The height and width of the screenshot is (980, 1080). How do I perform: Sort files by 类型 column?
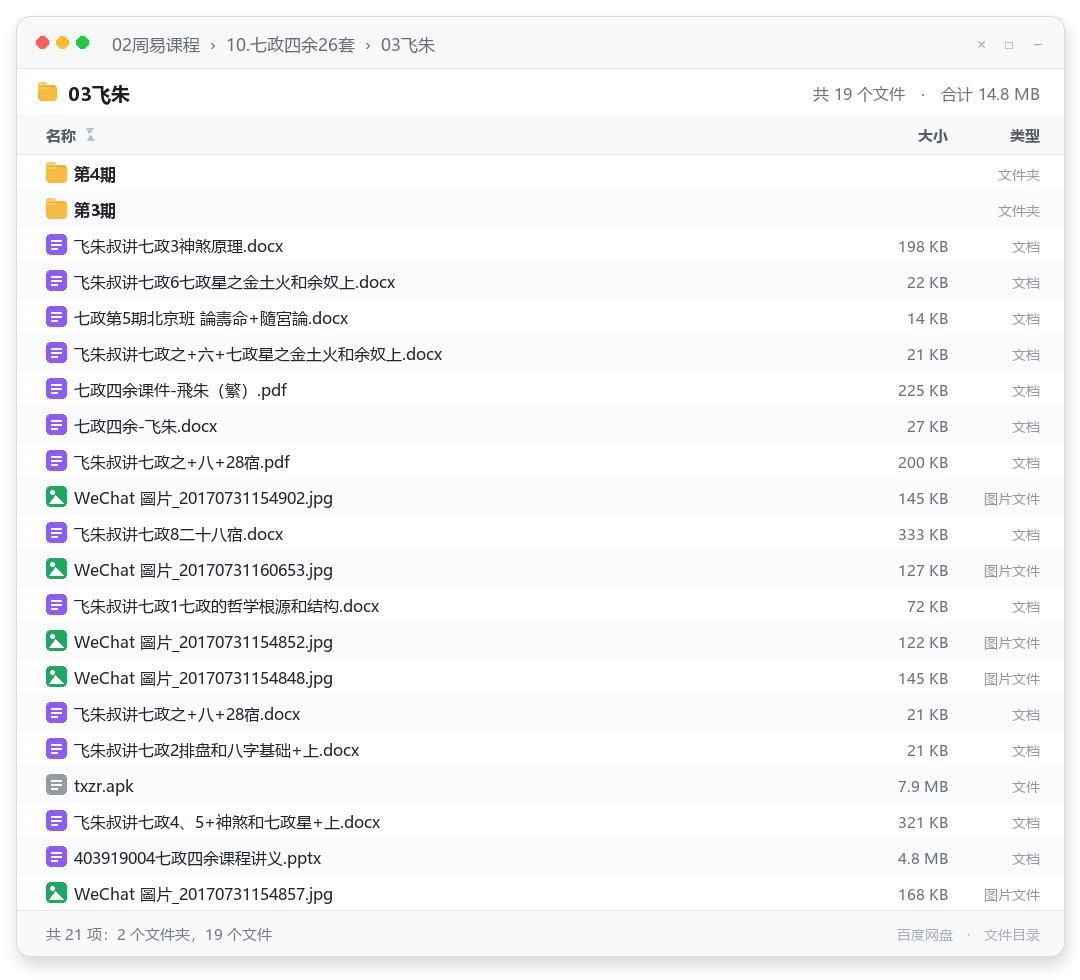coord(1025,136)
